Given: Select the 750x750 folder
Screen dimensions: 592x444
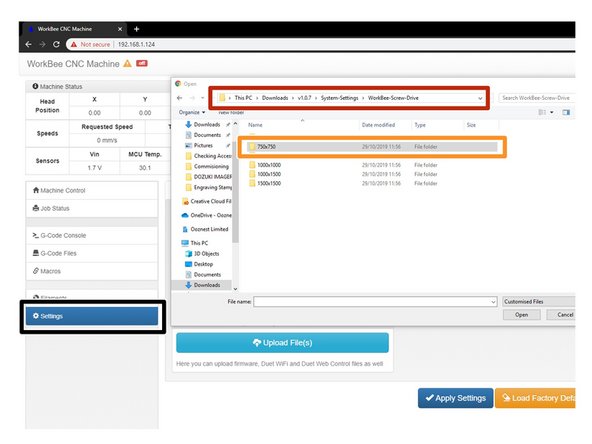Looking at the screenshot, I should tap(372, 146).
